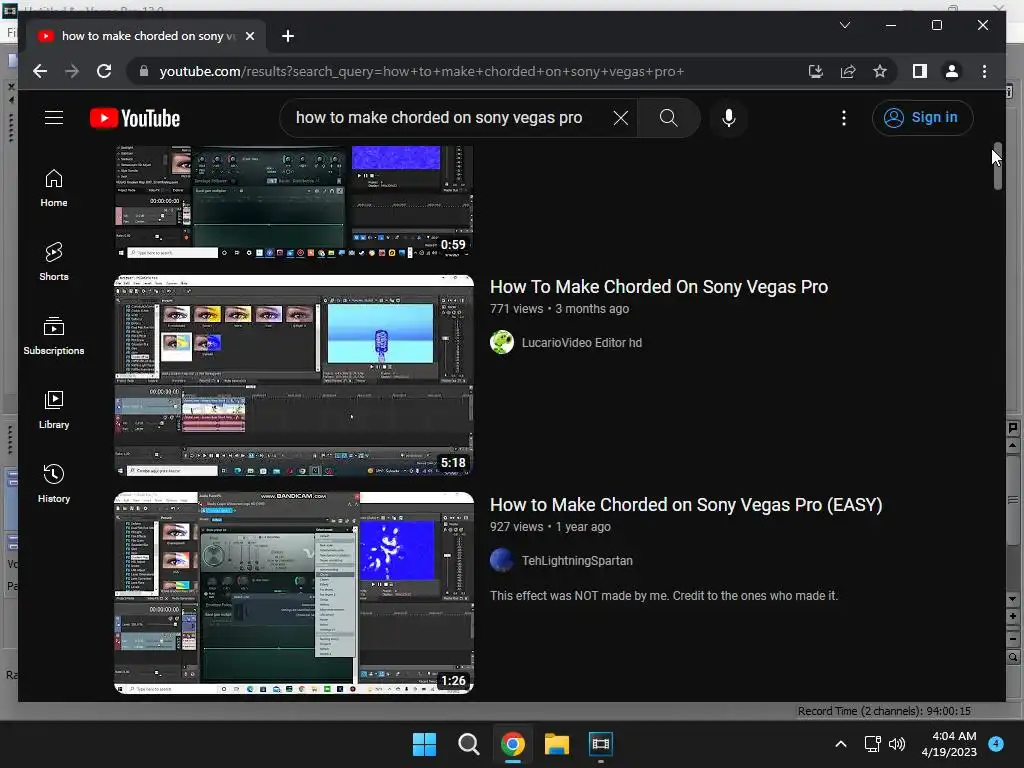1024x768 pixels.
Task: Open TehLightningSpartan channel name
Action: [577, 560]
